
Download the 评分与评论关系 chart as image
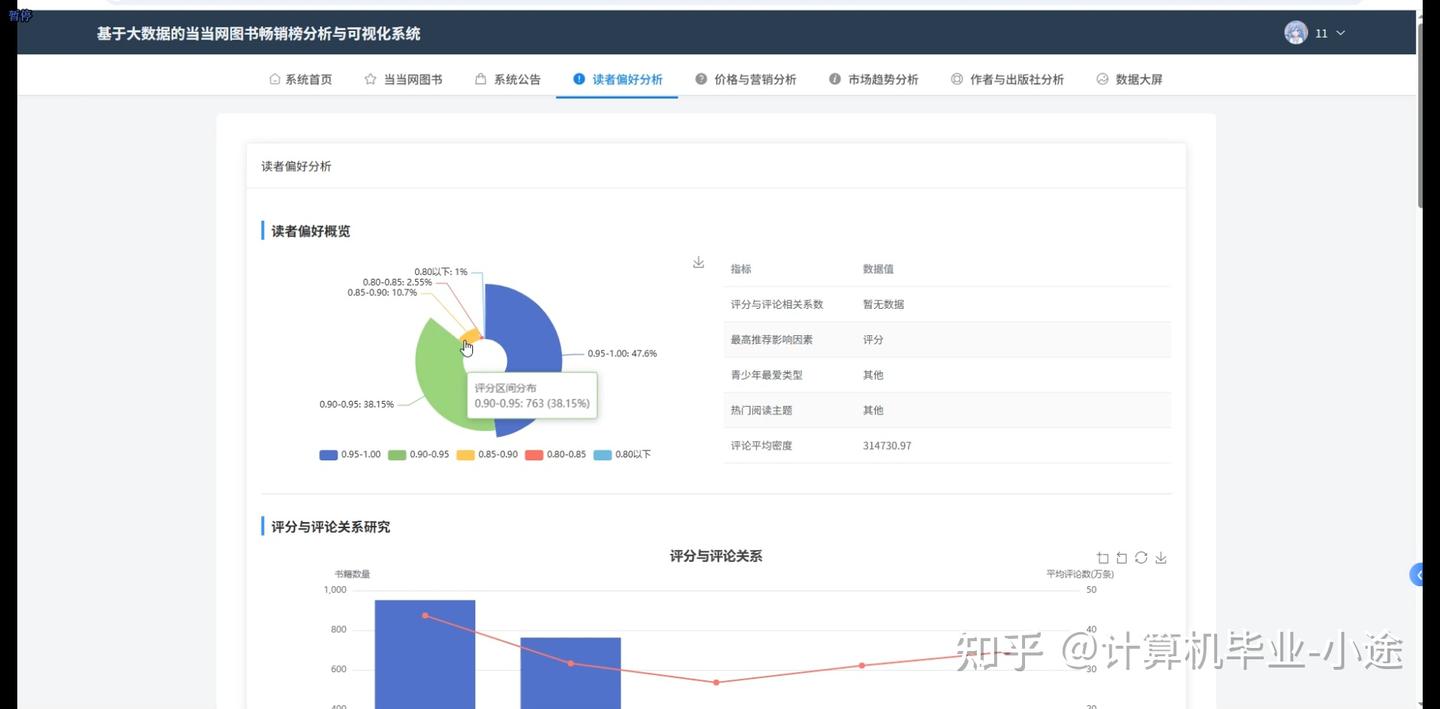point(1160,558)
